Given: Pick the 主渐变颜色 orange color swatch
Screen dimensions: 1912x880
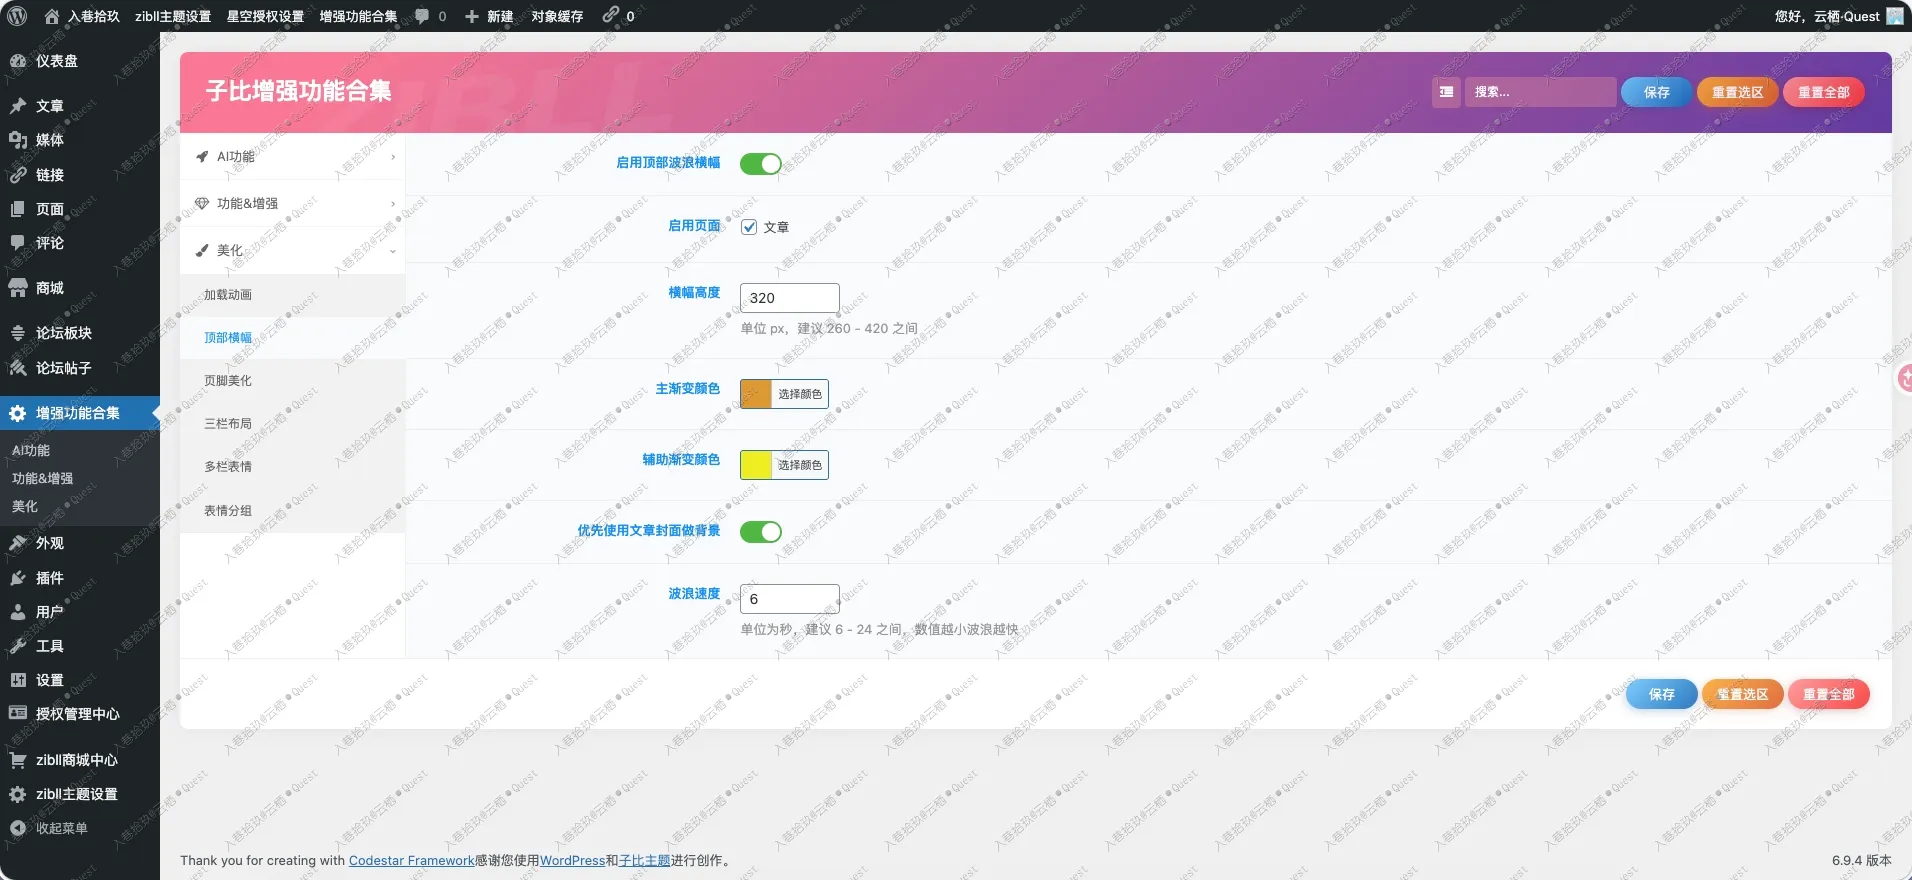Looking at the screenshot, I should [756, 394].
